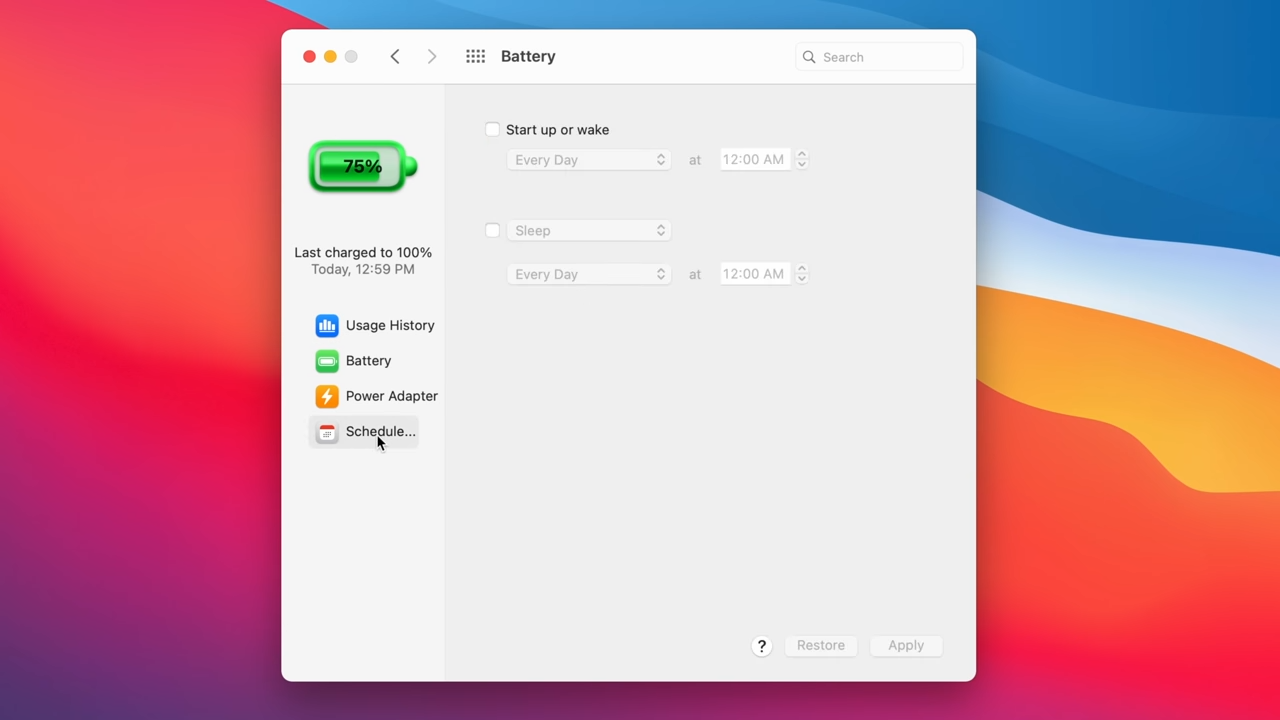Focus the Search field

(x=879, y=57)
